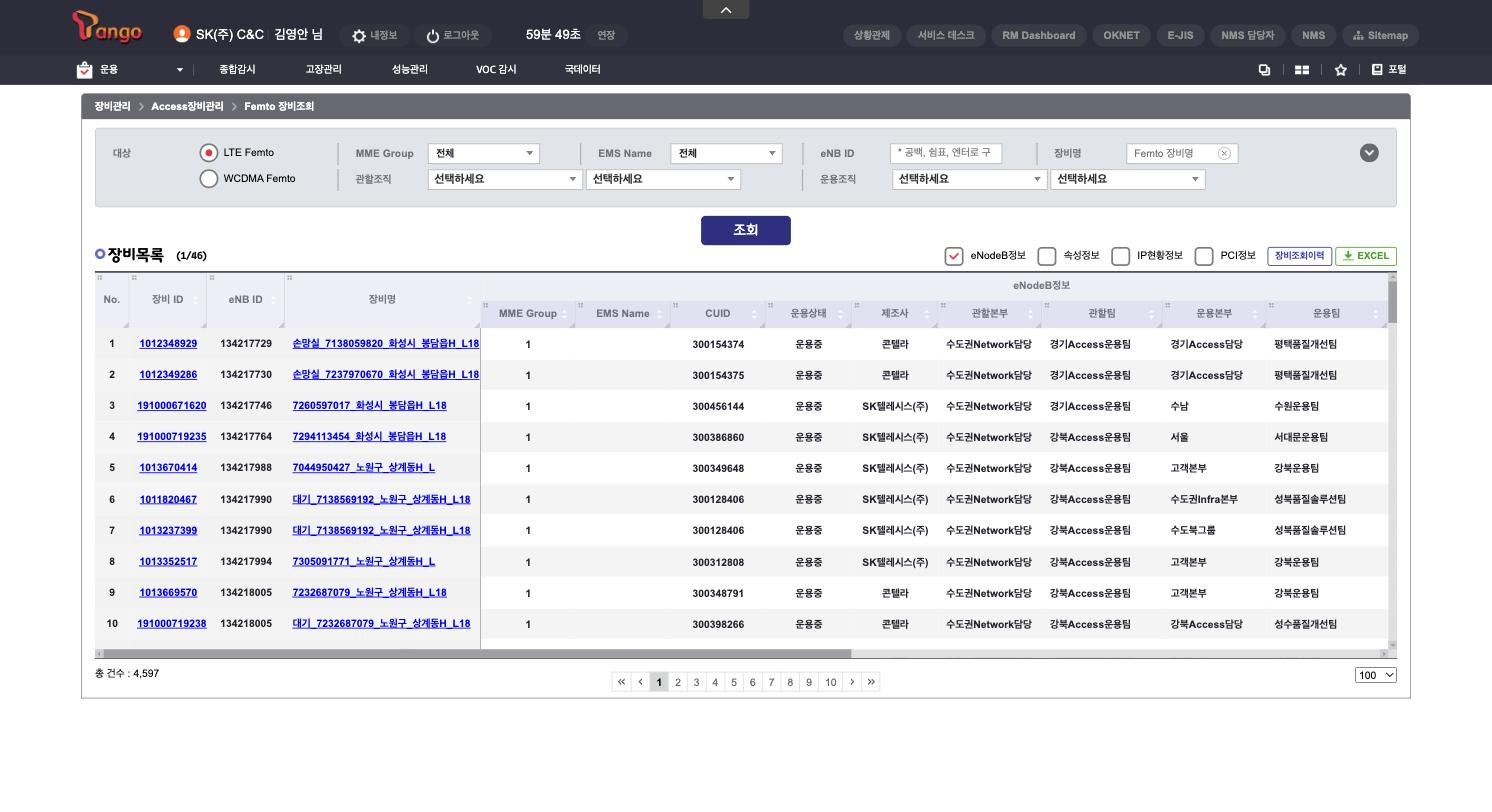This screenshot has width=1492, height=812.
Task: Click the orange user avatar icon
Action: tap(181, 34)
